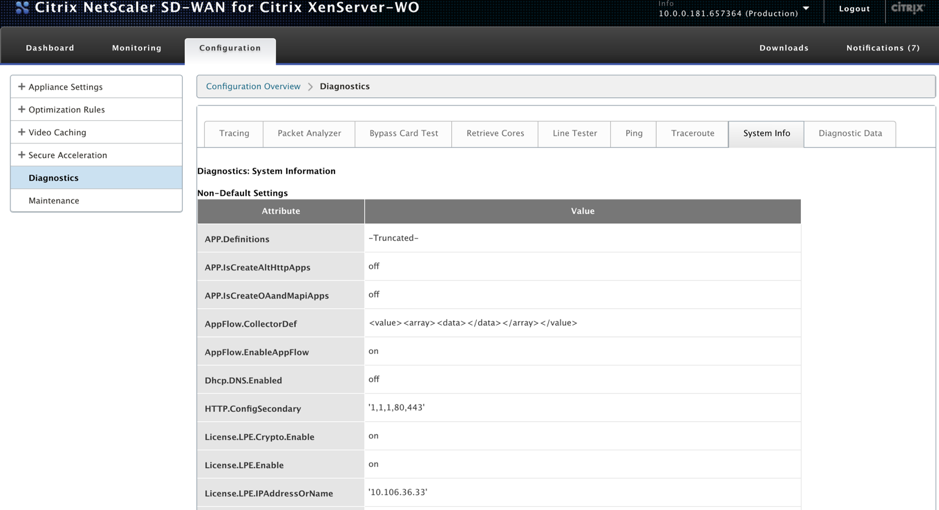Screen dimensions: 939x510
Task: Click the Attribute column header
Action: point(281,211)
